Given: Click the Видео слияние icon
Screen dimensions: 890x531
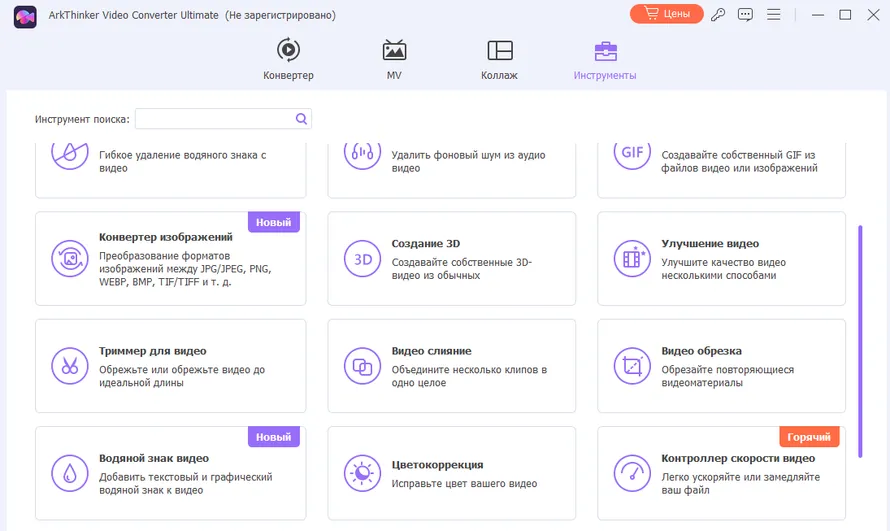Looking at the screenshot, I should click(x=362, y=366).
